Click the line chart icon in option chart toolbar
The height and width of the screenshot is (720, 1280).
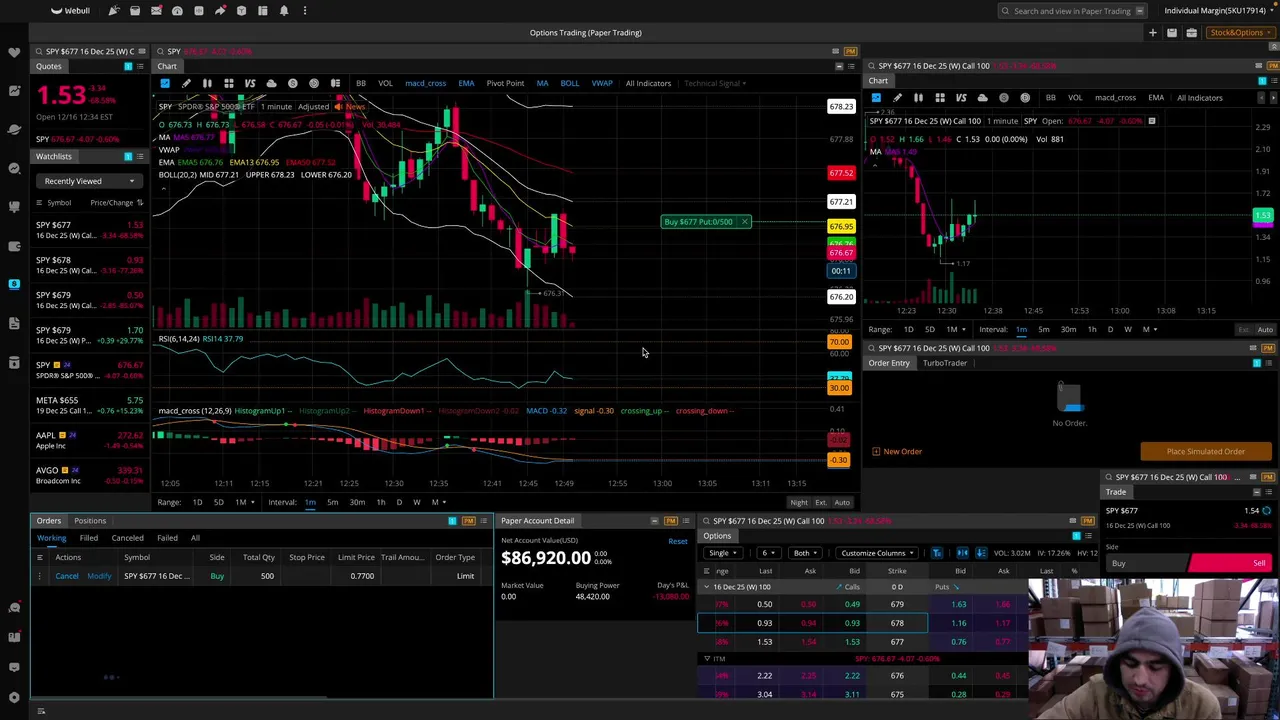876,98
